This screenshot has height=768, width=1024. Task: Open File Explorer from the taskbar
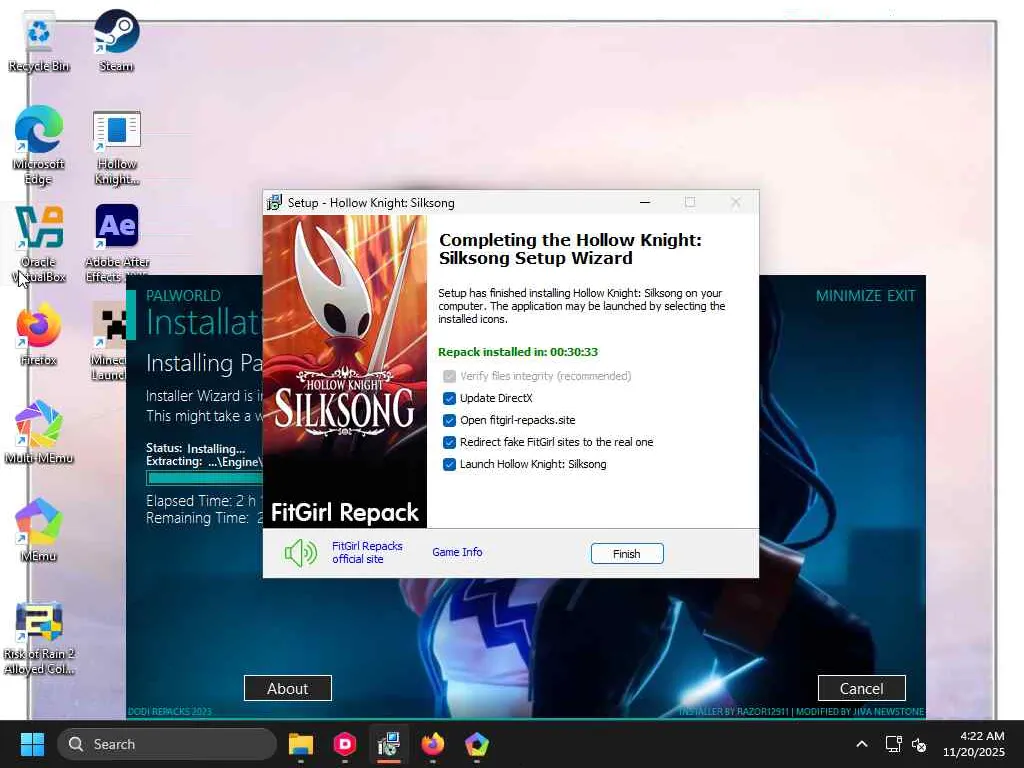pyautogui.click(x=301, y=744)
